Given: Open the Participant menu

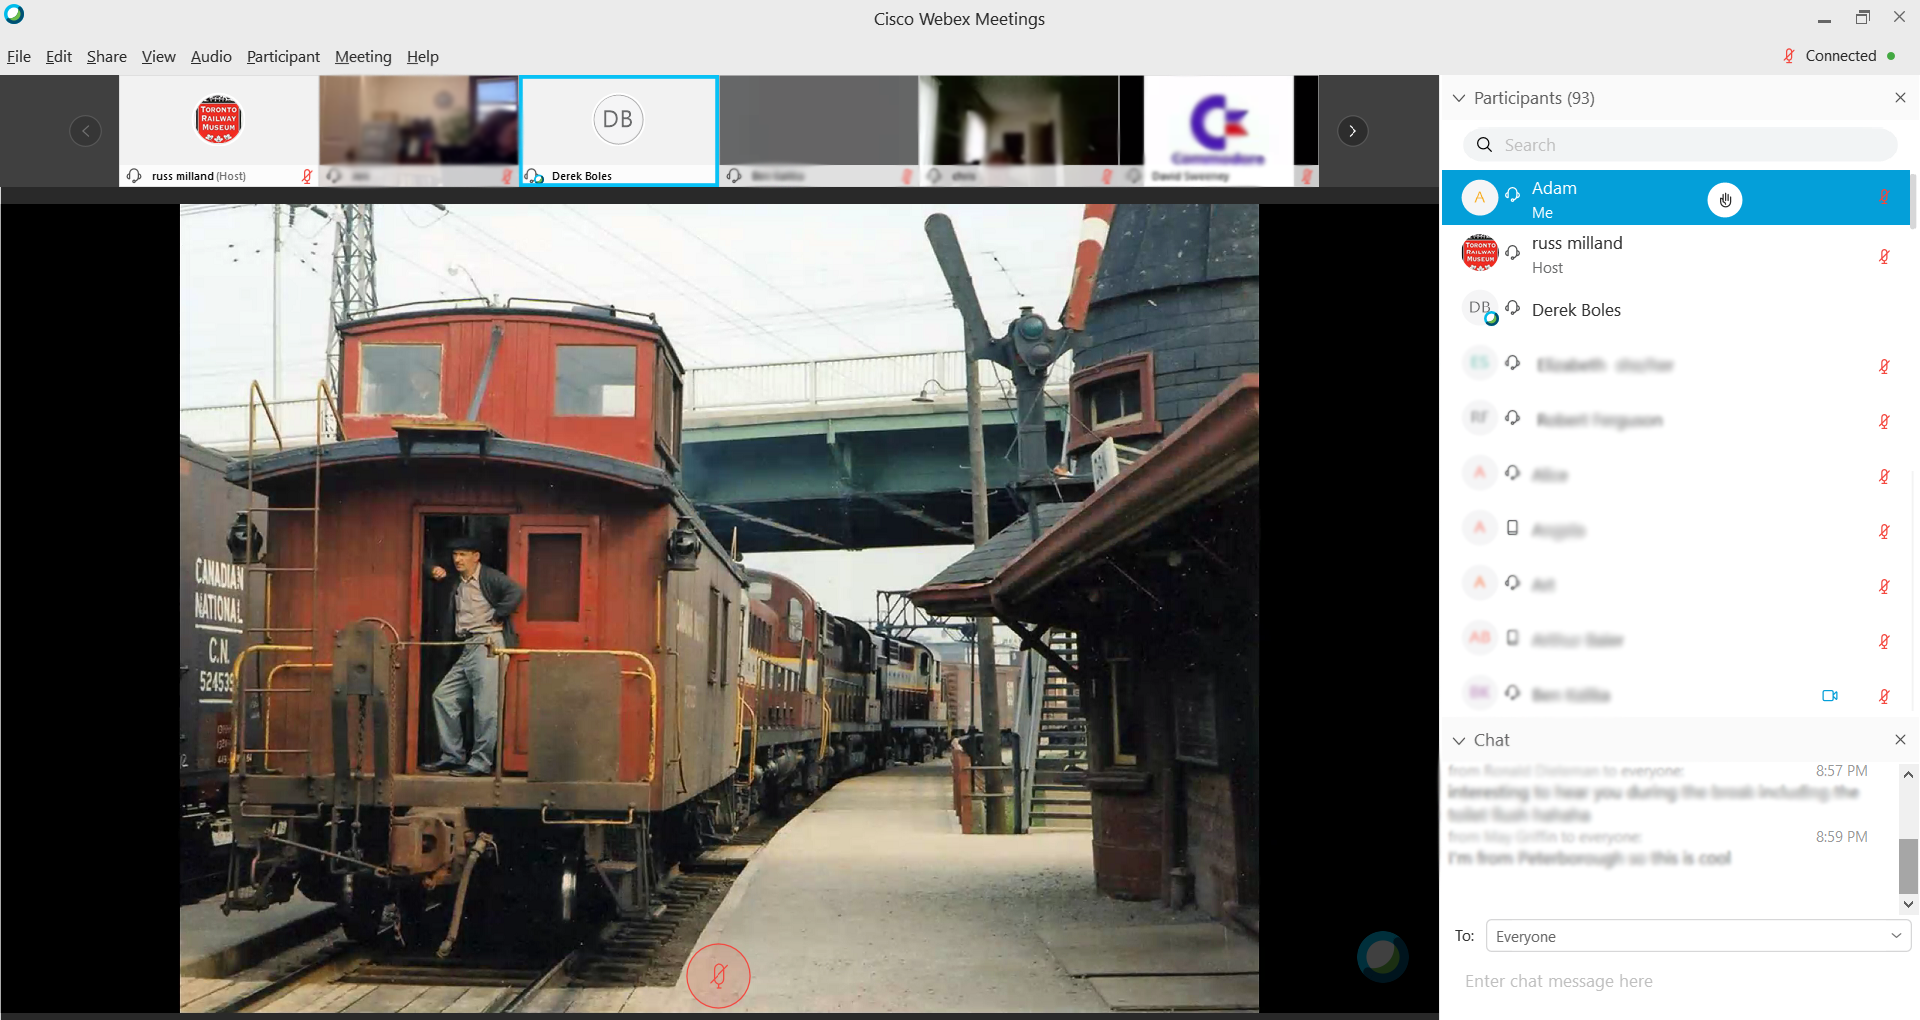Looking at the screenshot, I should [283, 57].
